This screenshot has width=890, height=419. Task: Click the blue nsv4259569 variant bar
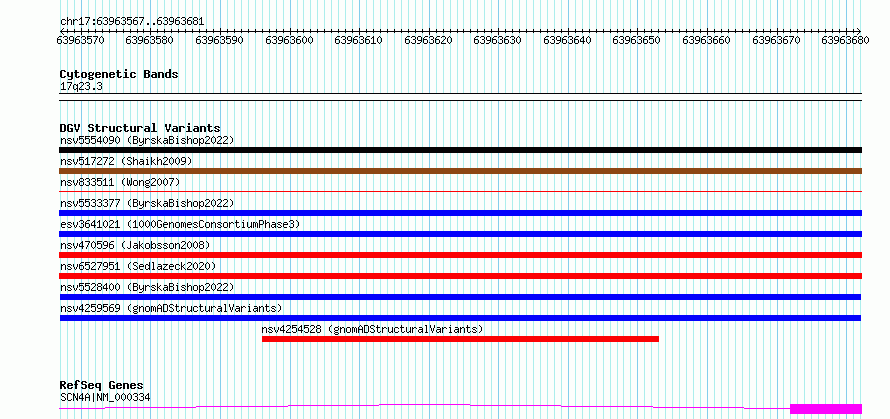pos(460,318)
